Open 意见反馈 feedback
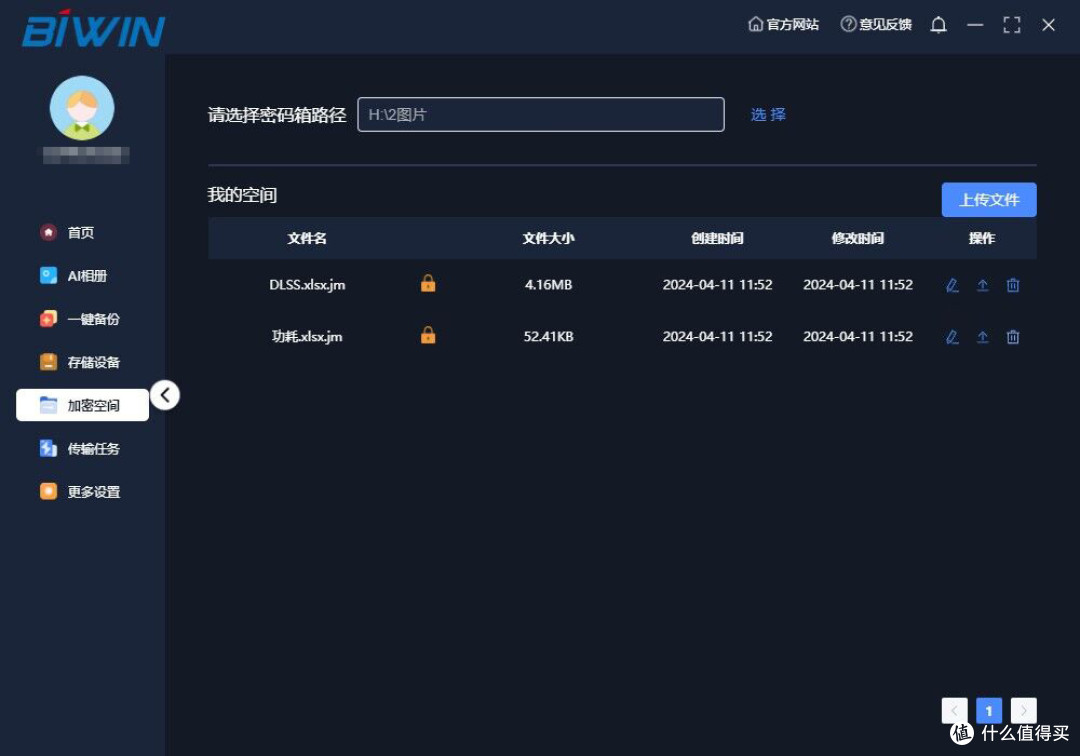Viewport: 1080px width, 756px height. click(x=875, y=25)
